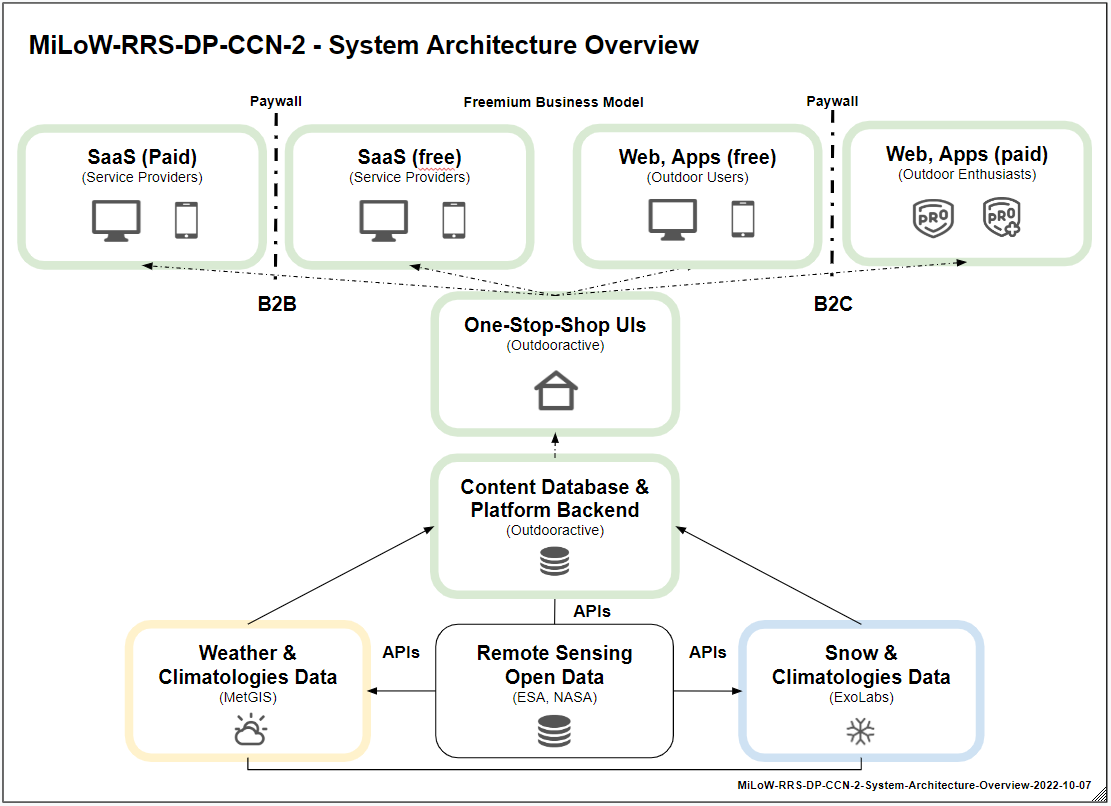This screenshot has width=1111, height=806.
Task: Click (Service Providers) under SaaS (free)
Action: click(410, 177)
